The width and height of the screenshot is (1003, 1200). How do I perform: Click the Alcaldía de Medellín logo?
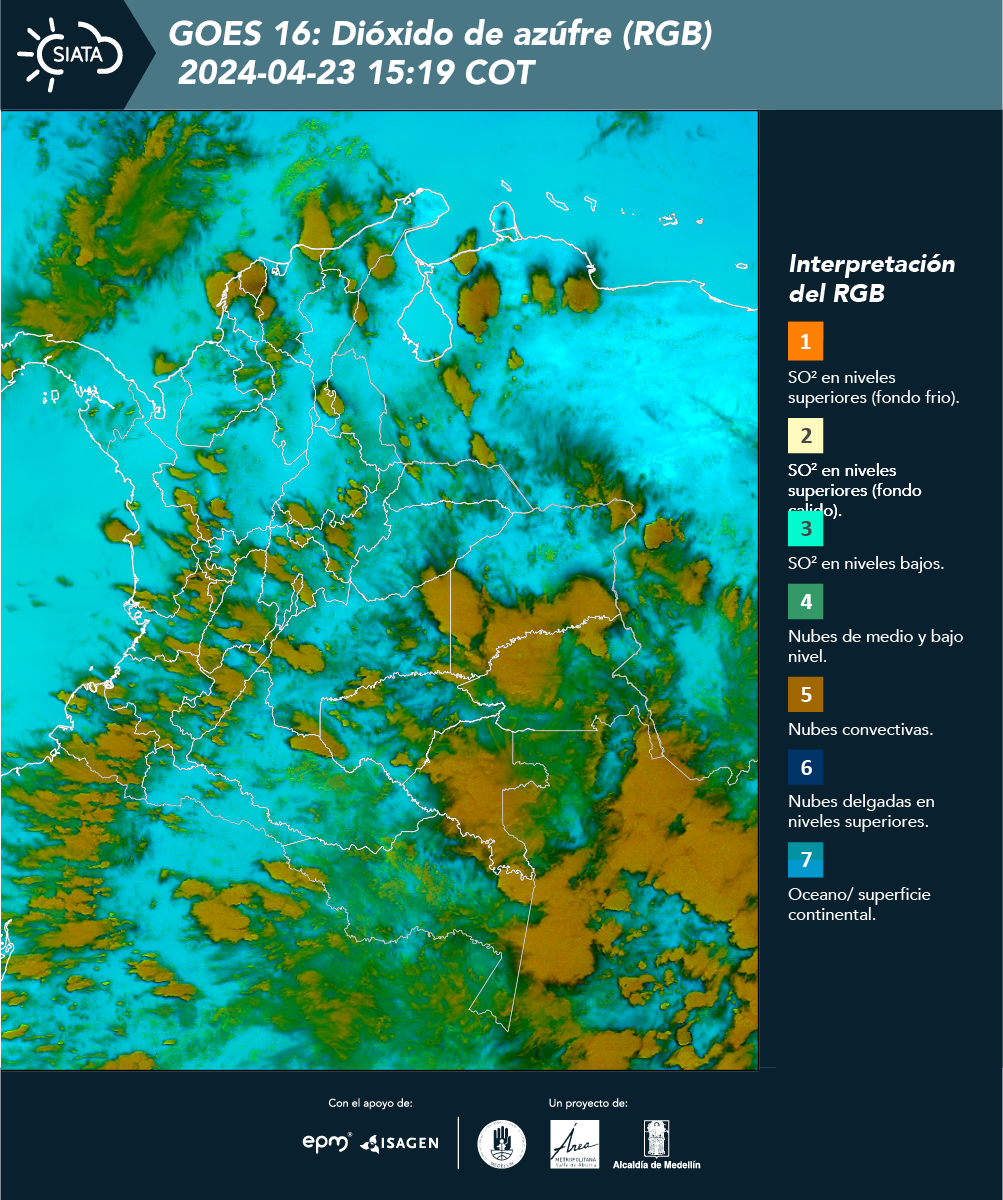(657, 1144)
